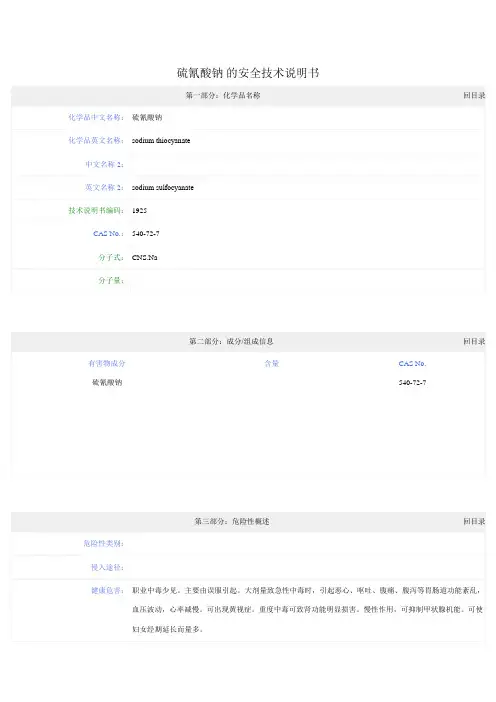
Task: Click CAS No. column header in composition table
Action: click(x=412, y=364)
